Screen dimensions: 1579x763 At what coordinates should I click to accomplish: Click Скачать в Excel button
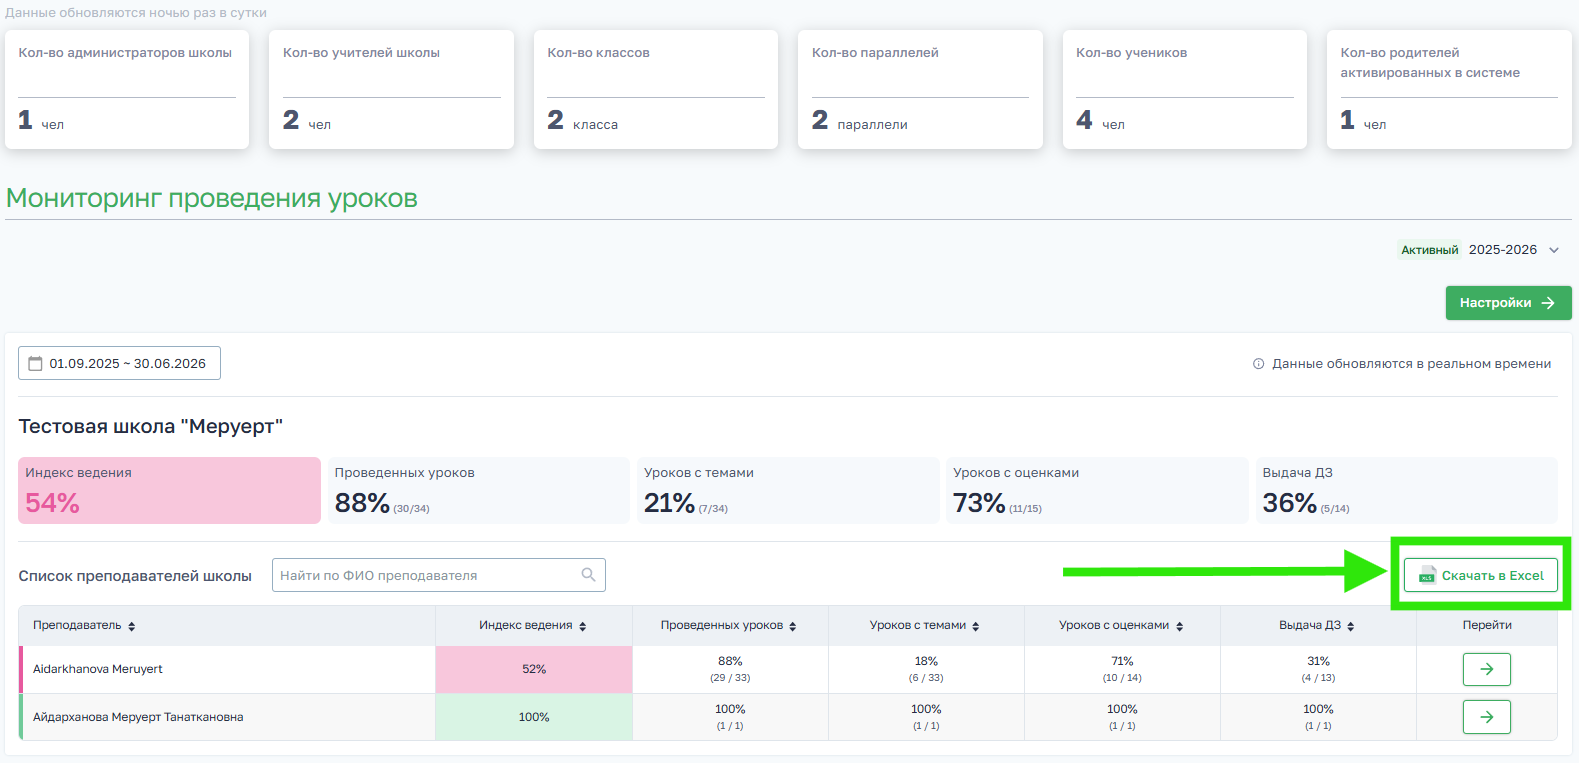click(x=1481, y=576)
